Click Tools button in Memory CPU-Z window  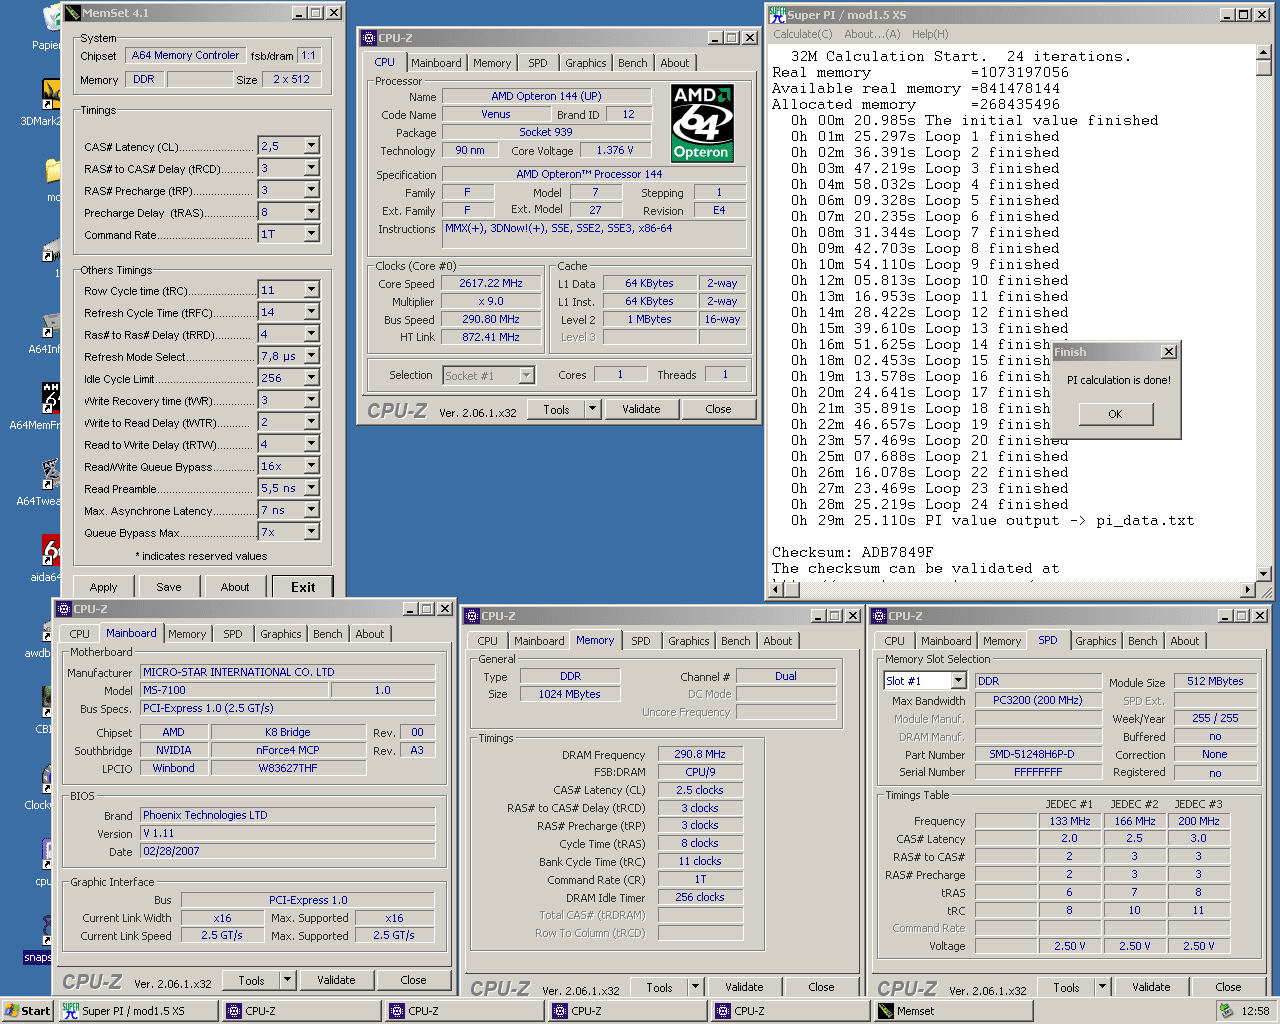660,987
